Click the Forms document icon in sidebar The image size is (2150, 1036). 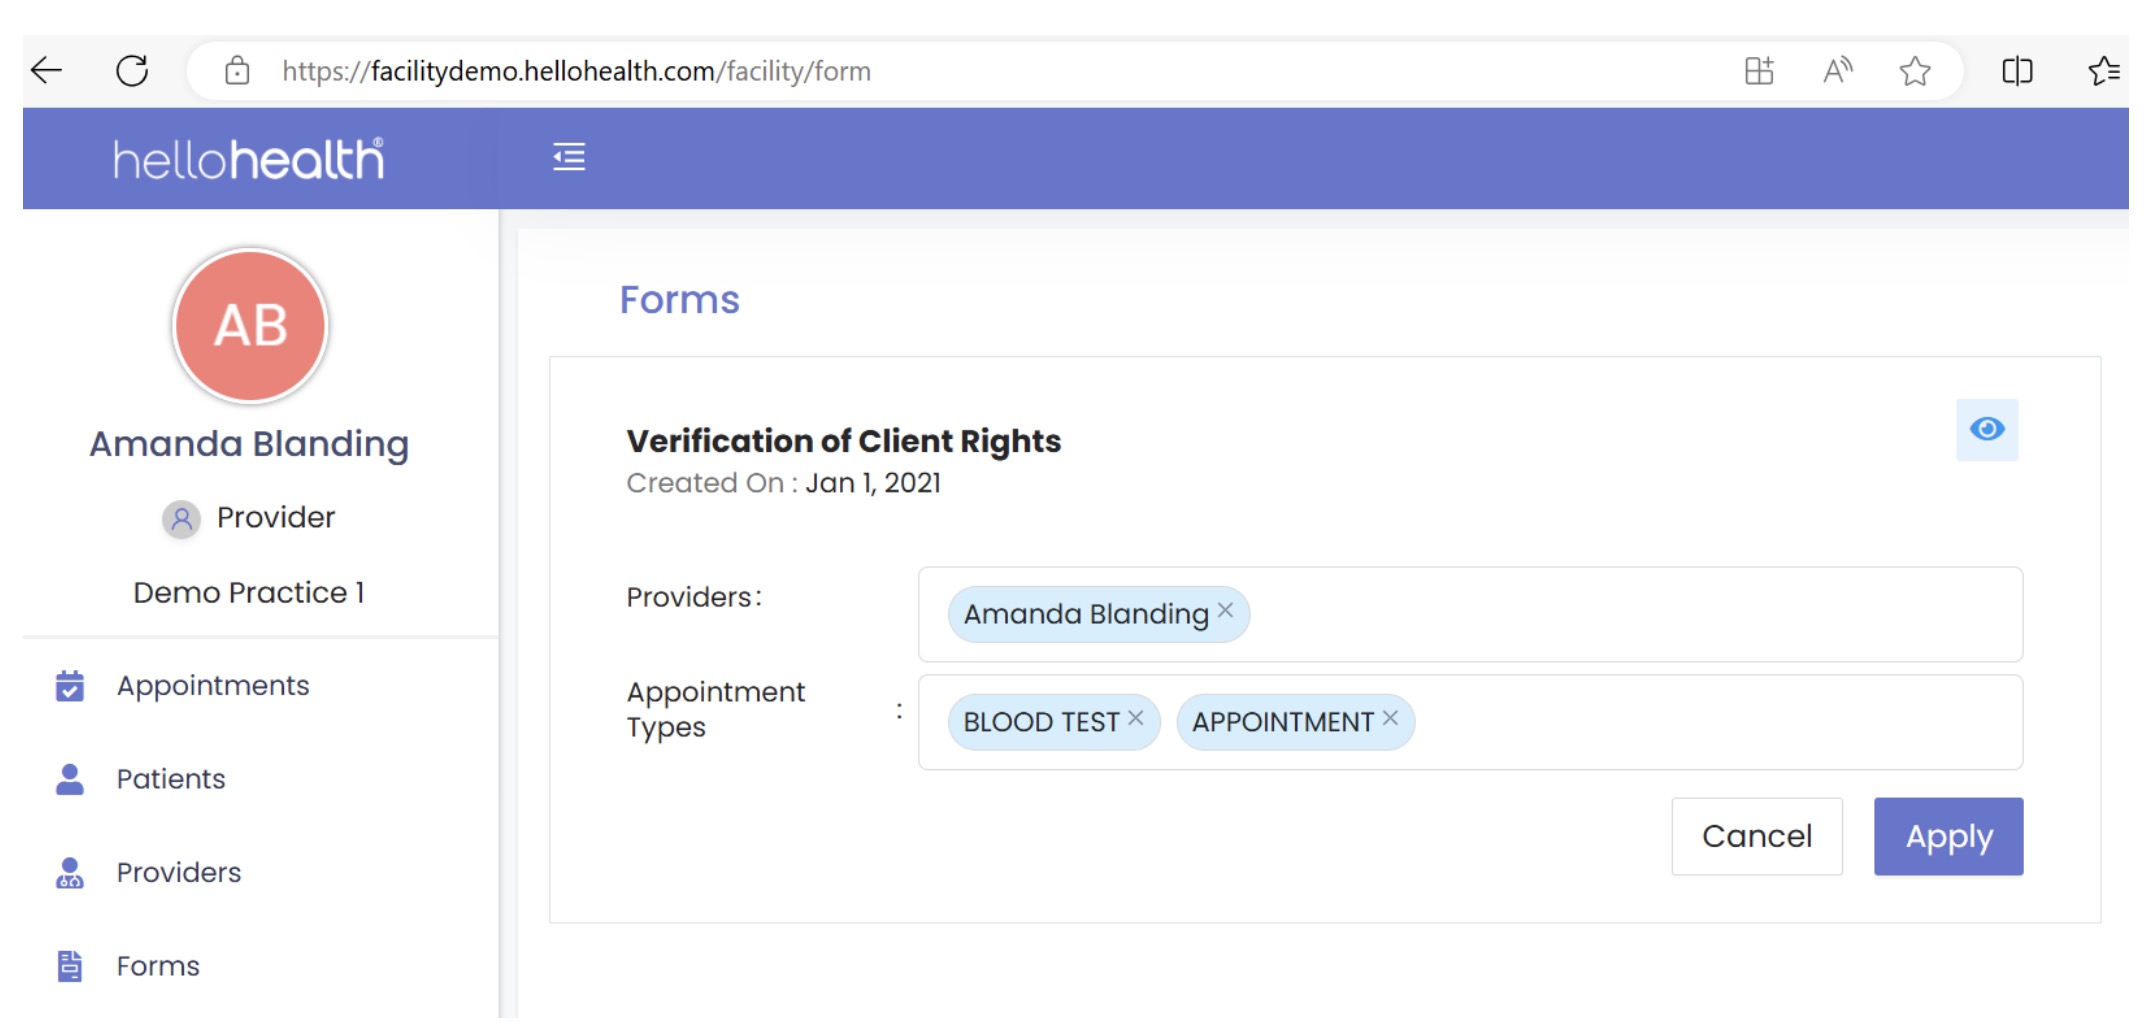(x=70, y=966)
